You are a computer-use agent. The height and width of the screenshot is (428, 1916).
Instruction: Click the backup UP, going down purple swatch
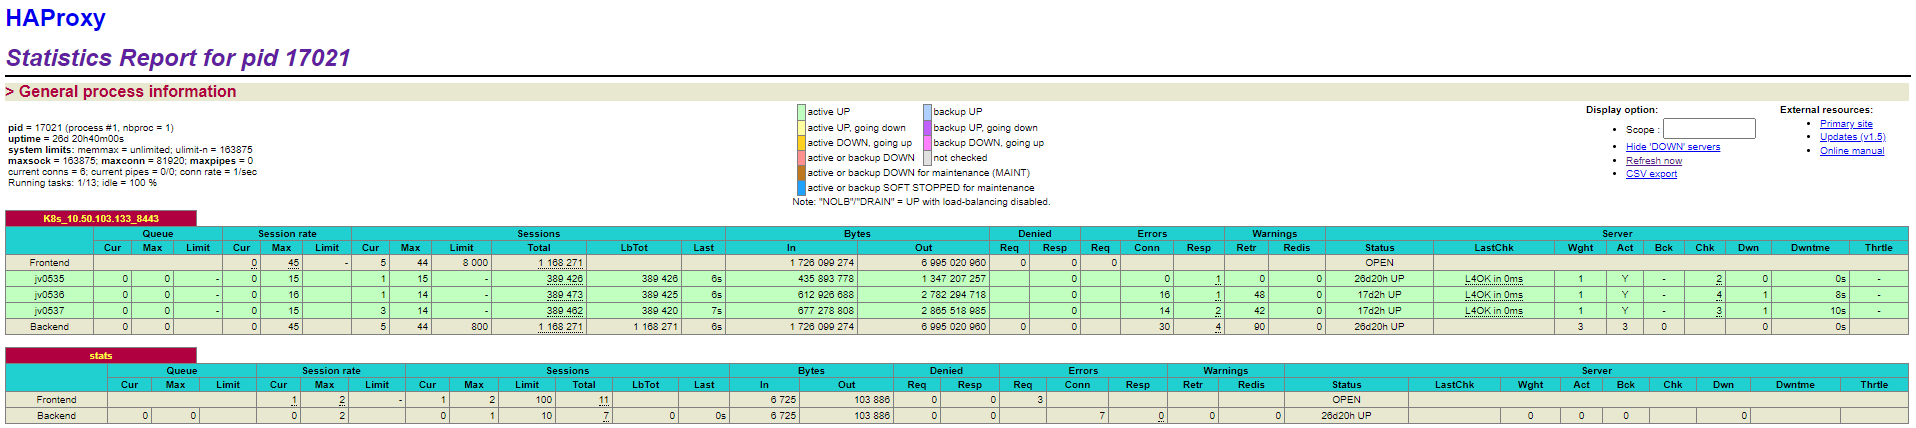click(927, 128)
